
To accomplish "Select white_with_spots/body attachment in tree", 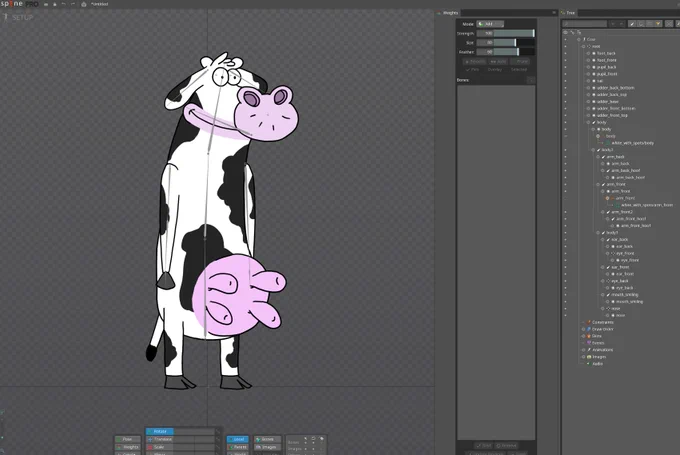I will [x=632, y=143].
